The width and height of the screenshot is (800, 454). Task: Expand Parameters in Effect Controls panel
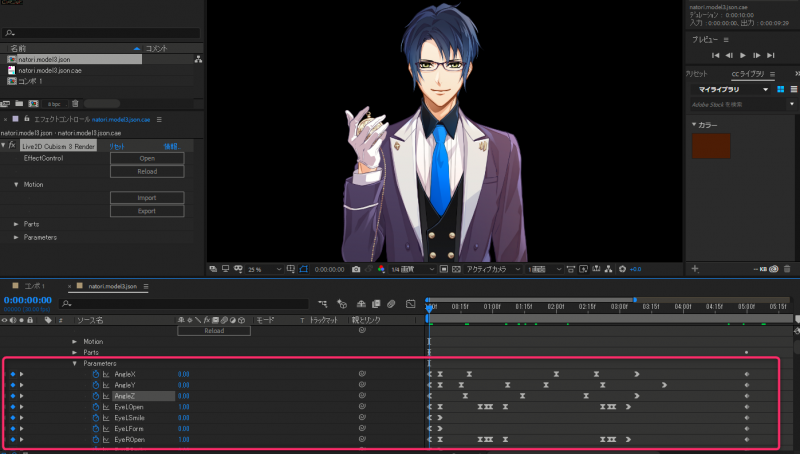[x=16, y=237]
